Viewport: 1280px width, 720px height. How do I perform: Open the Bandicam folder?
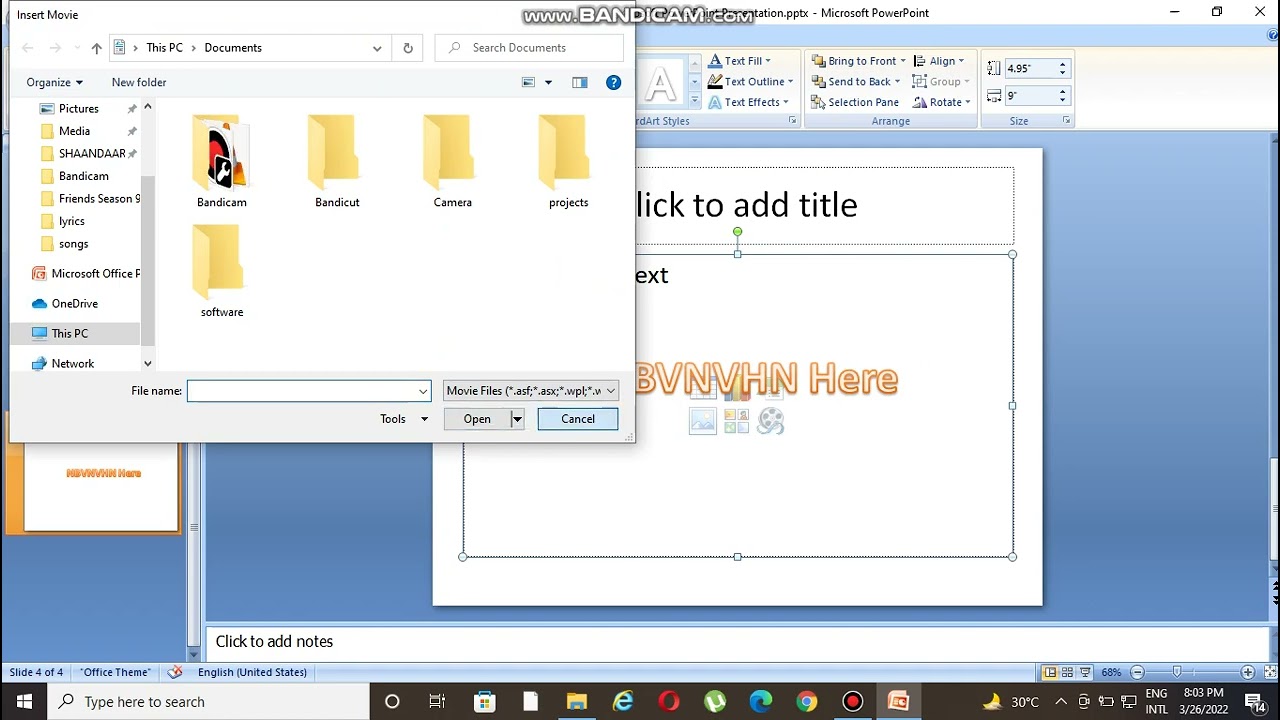221,161
